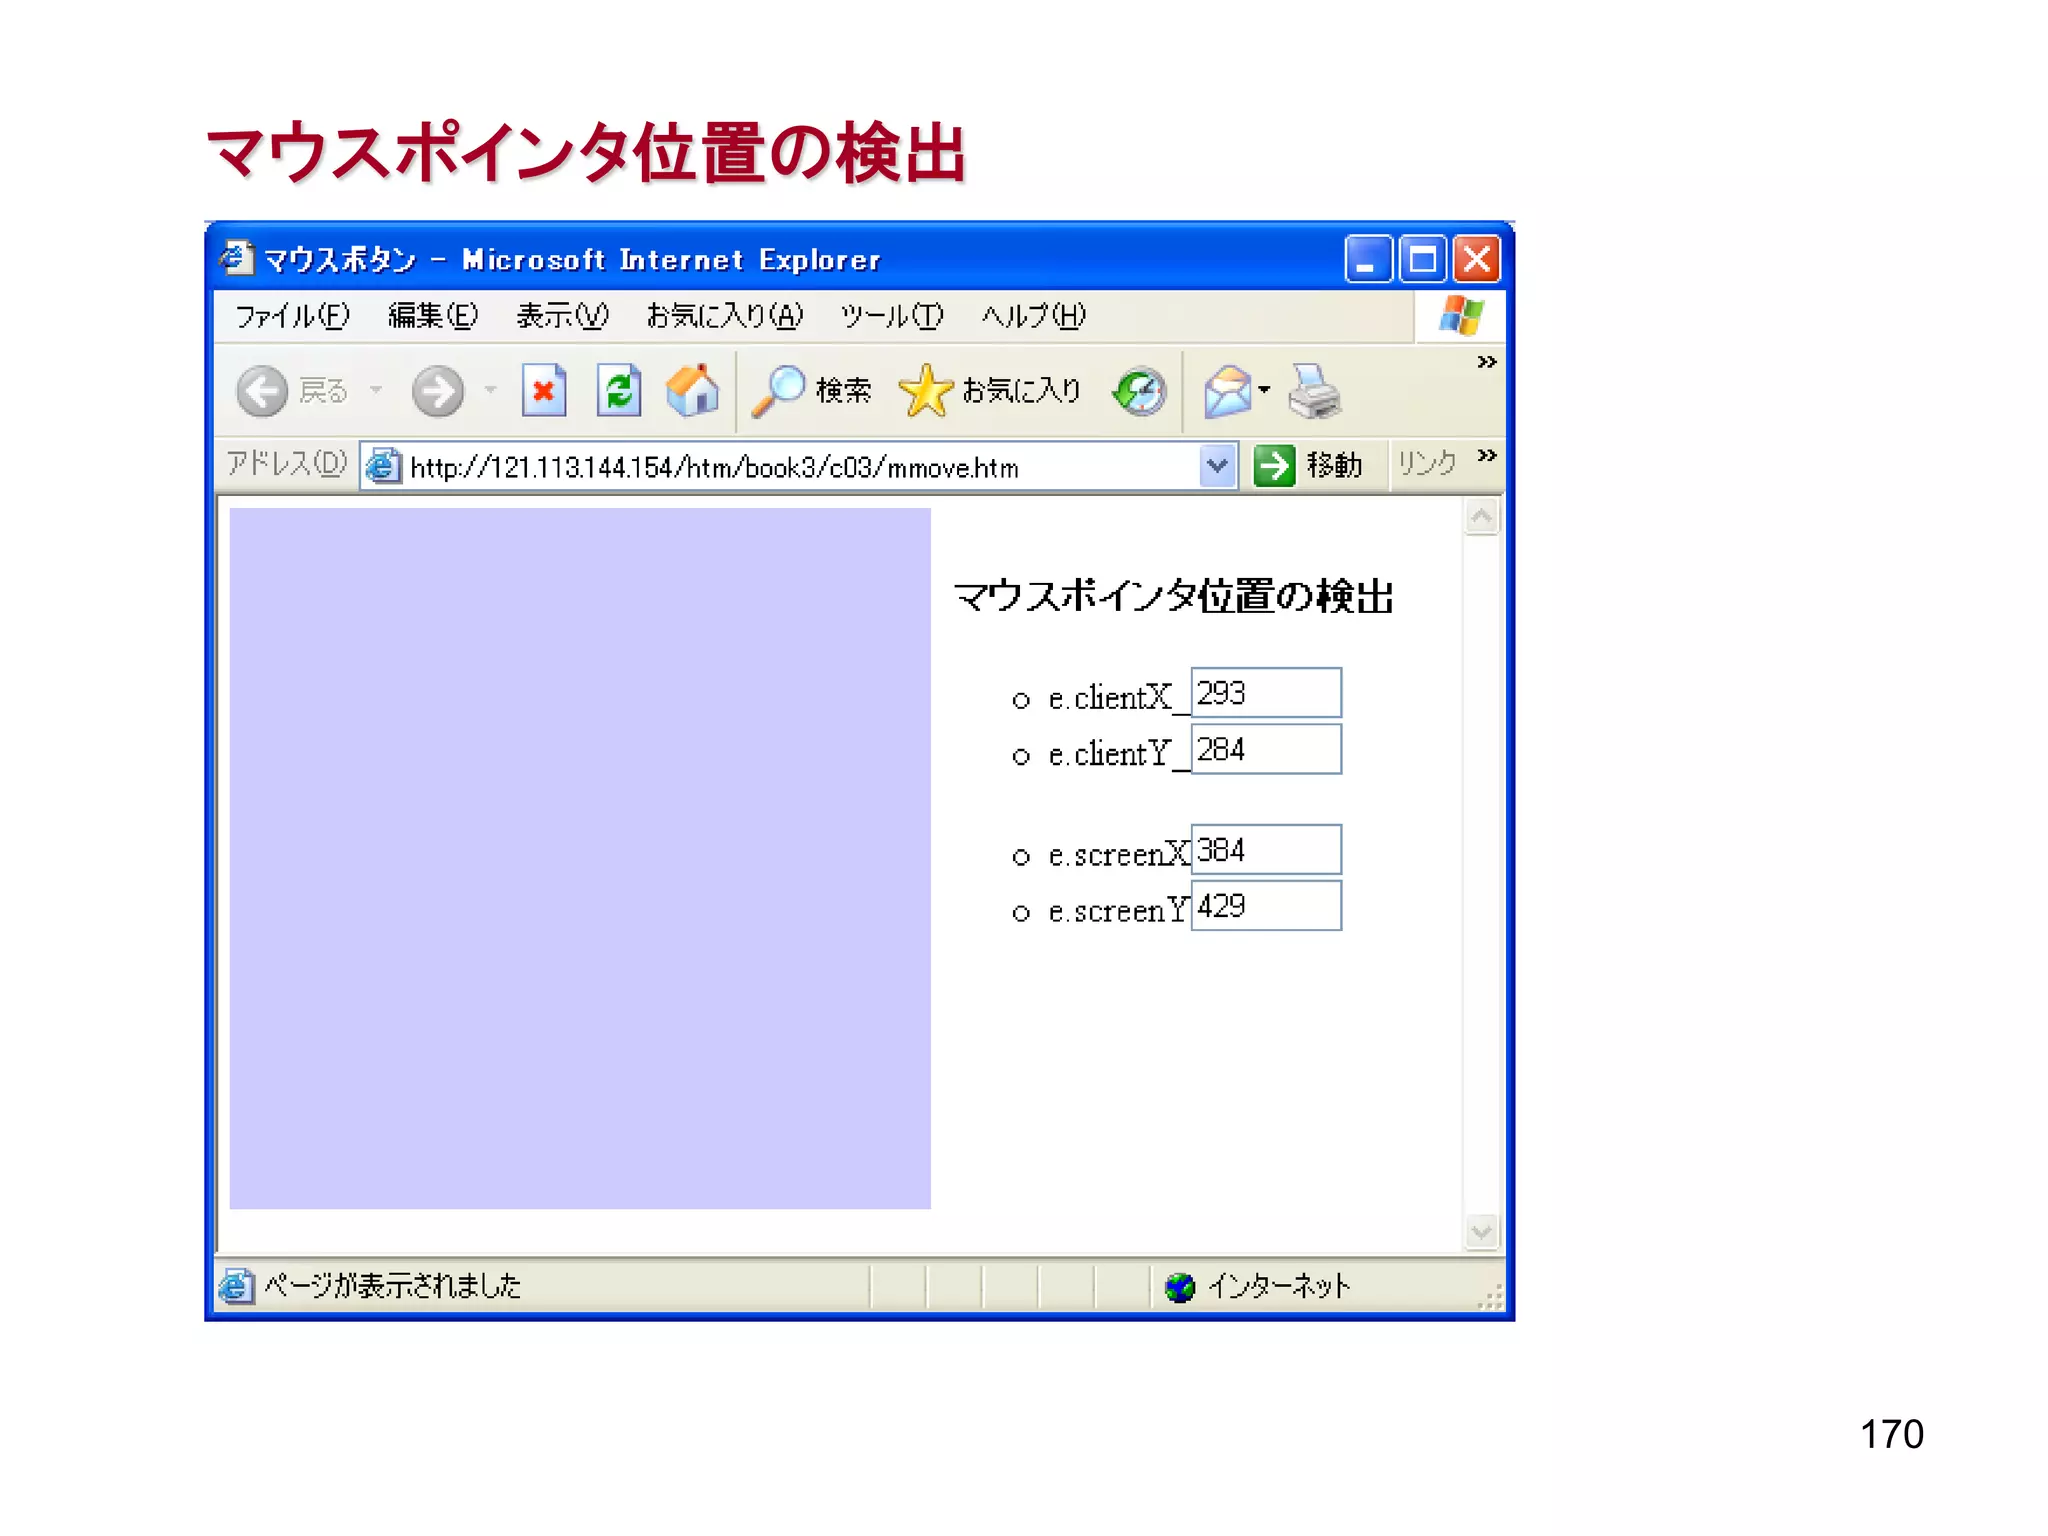The width and height of the screenshot is (2048, 1536).
Task: Click the Internet zone globe icon
Action: 1180,1287
